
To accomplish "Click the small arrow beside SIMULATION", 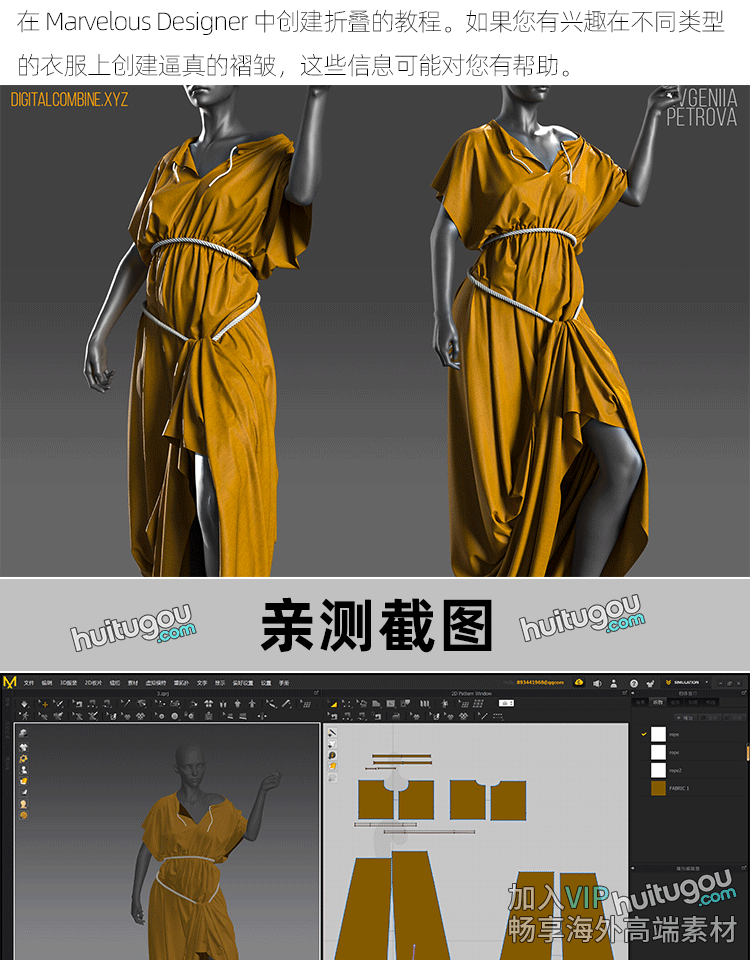I will point(707,683).
